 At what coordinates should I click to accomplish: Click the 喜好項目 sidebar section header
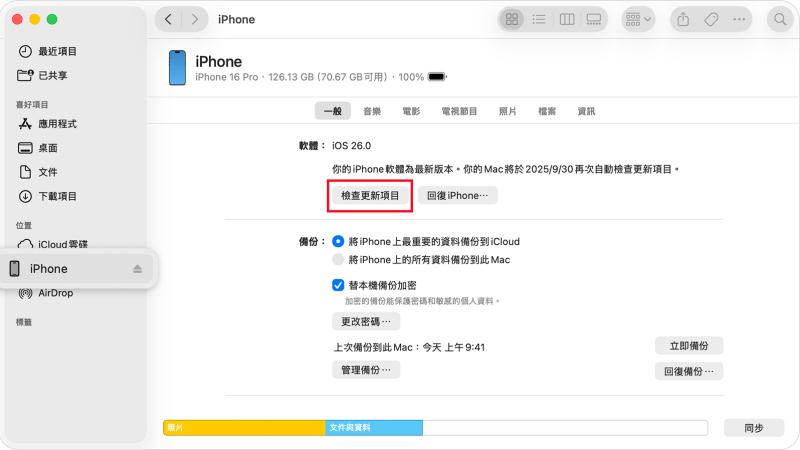(32, 105)
